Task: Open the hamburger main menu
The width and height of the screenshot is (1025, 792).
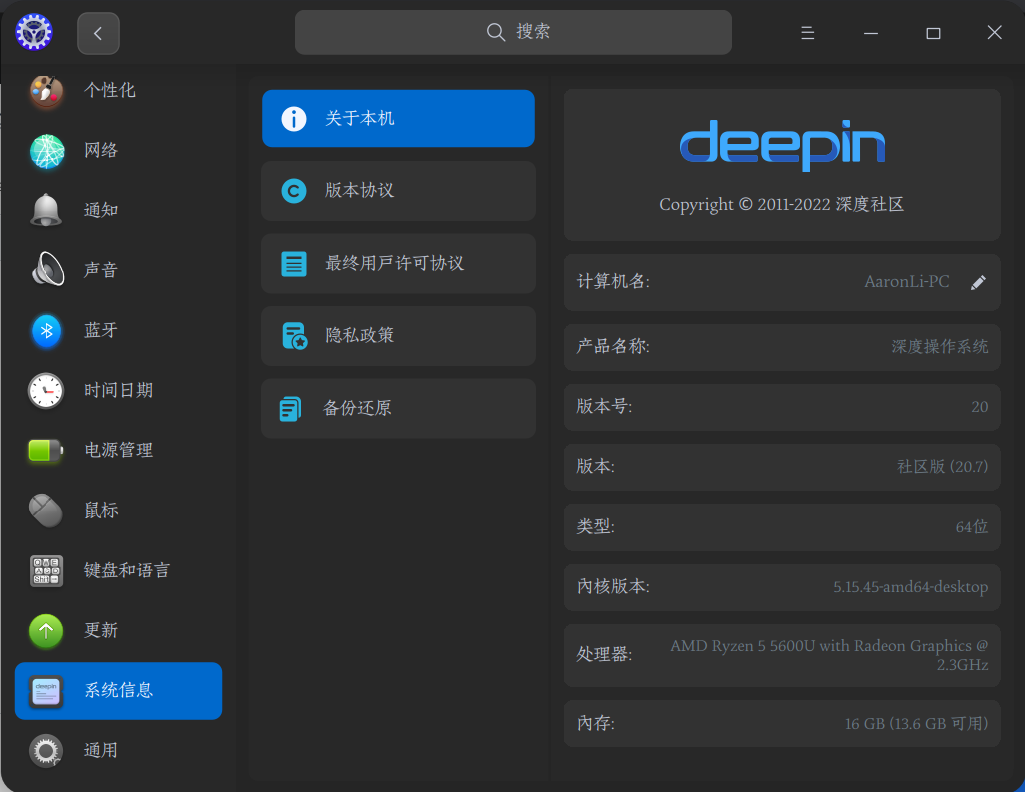Action: point(807,33)
